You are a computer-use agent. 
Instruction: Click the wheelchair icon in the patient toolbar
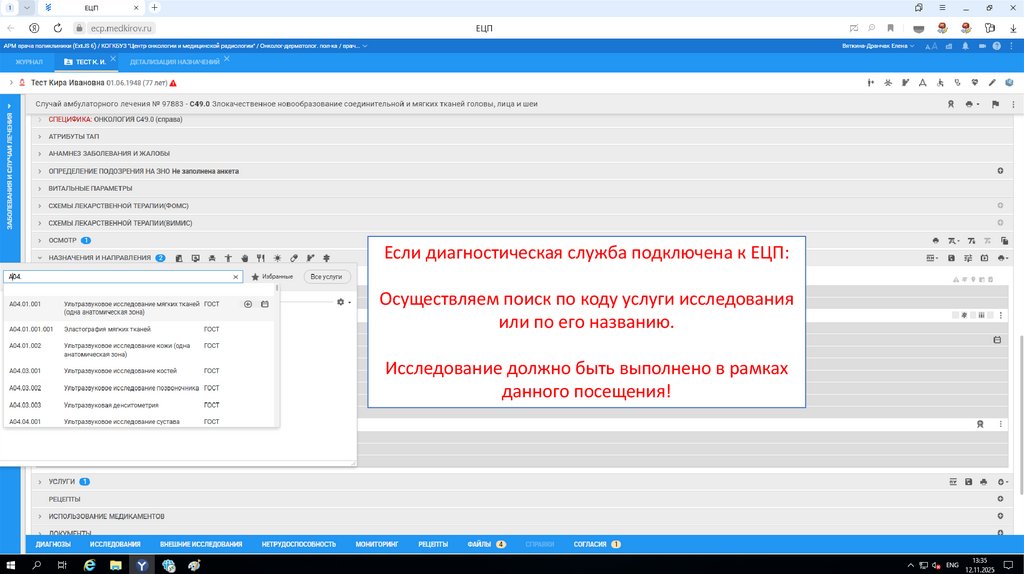click(x=939, y=83)
